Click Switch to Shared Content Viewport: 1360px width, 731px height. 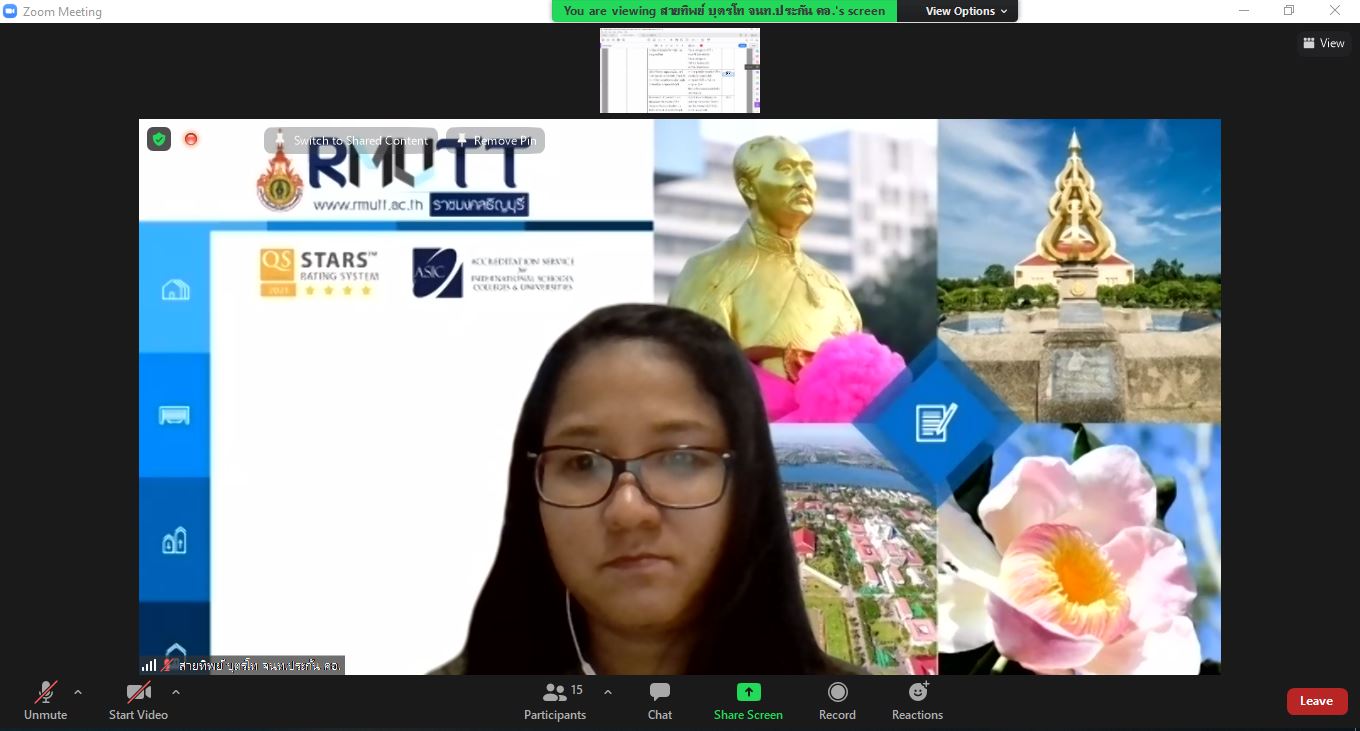pos(351,141)
